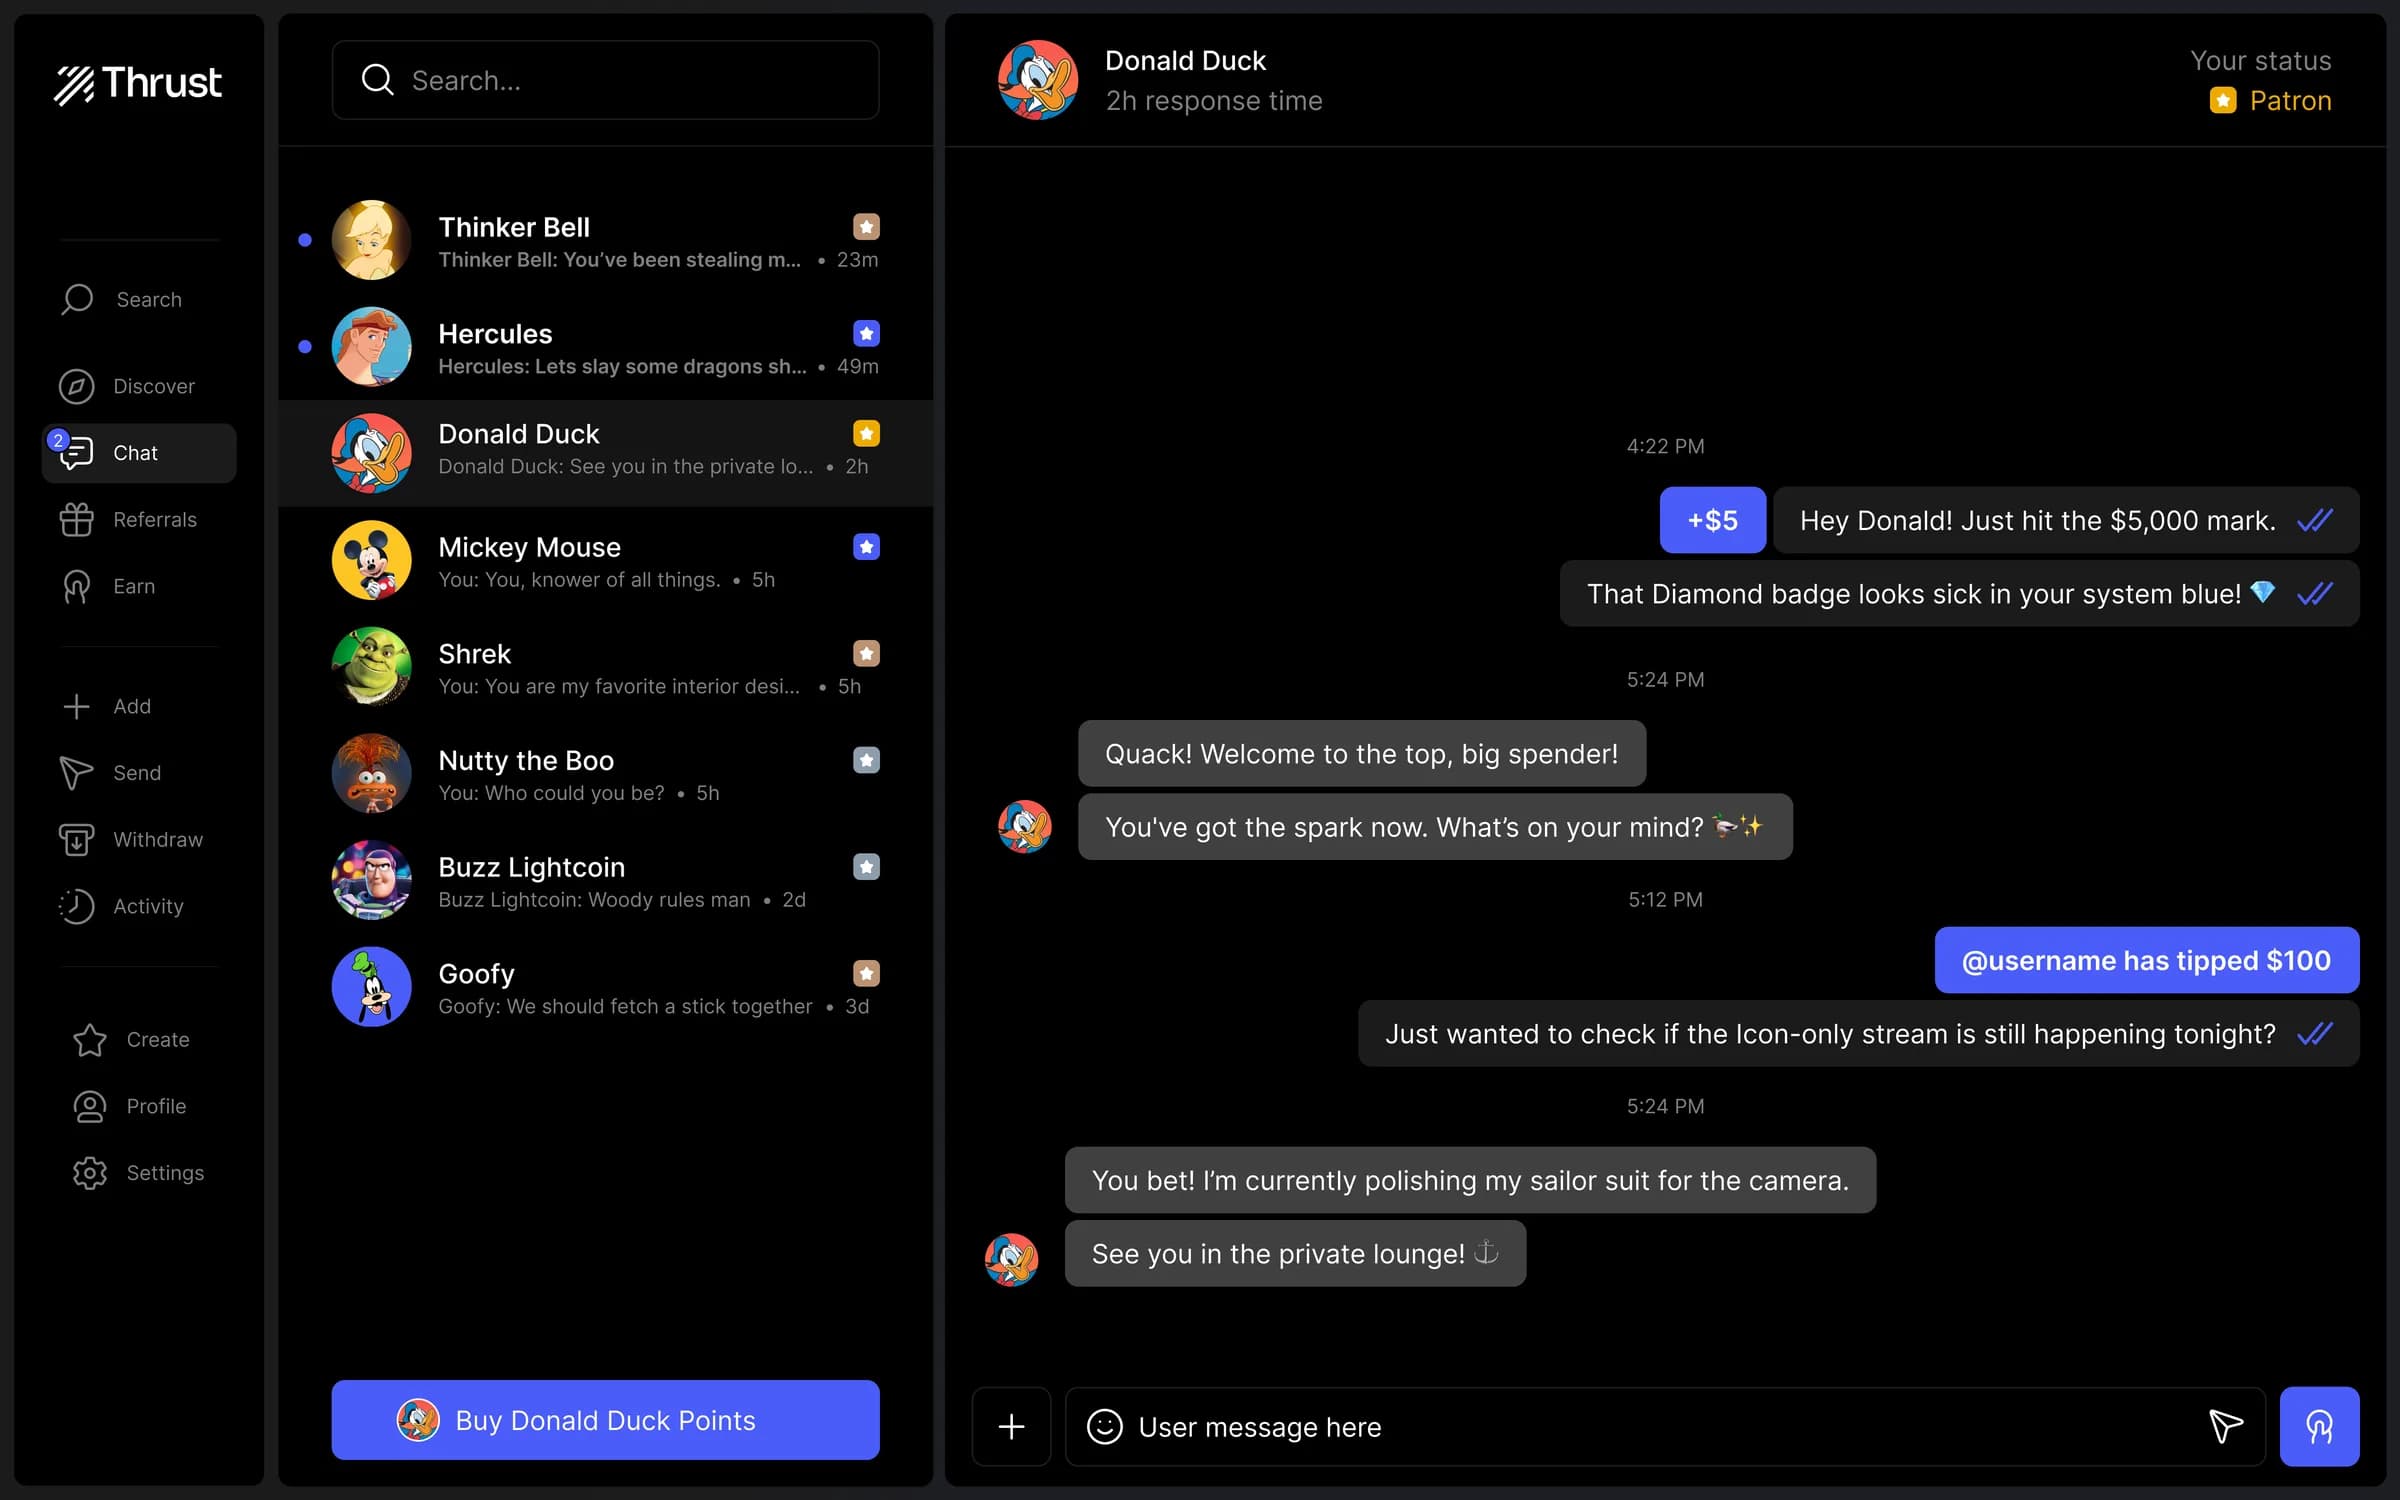This screenshot has height=1500, width=2400.
Task: Open the Thinker Bell conversation
Action: pyautogui.click(x=605, y=240)
